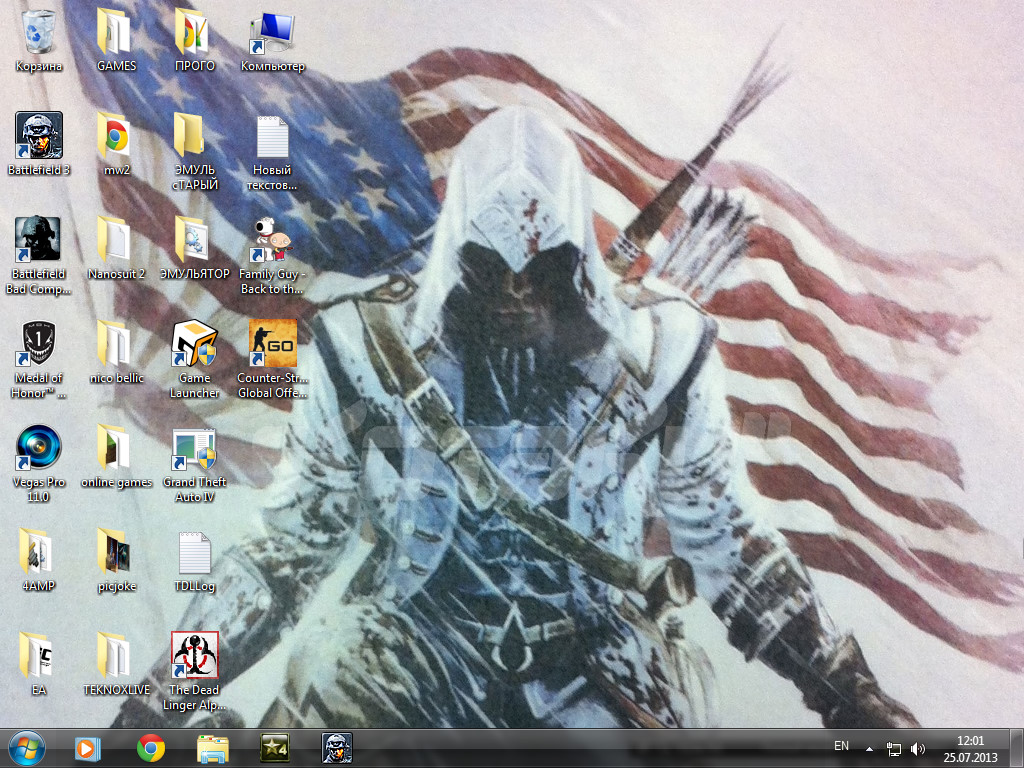Open Google Chrome from the taskbar
1024x768 pixels.
point(151,748)
